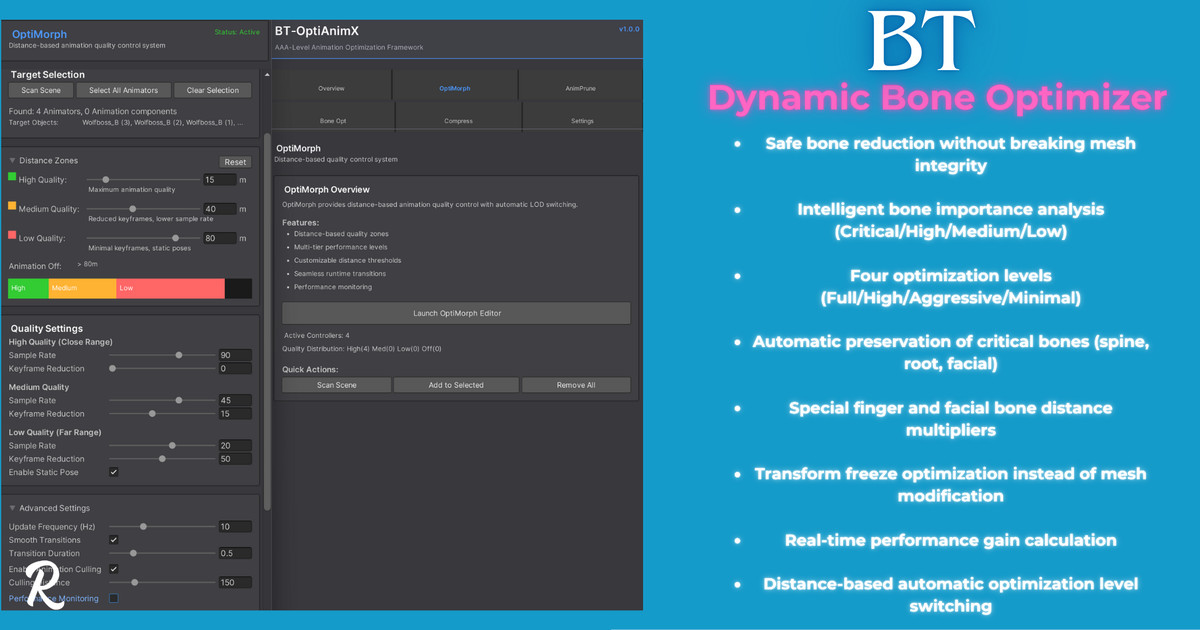1200x630 pixels.
Task: Toggle the Enable Static Pose checkbox
Action: [114, 472]
